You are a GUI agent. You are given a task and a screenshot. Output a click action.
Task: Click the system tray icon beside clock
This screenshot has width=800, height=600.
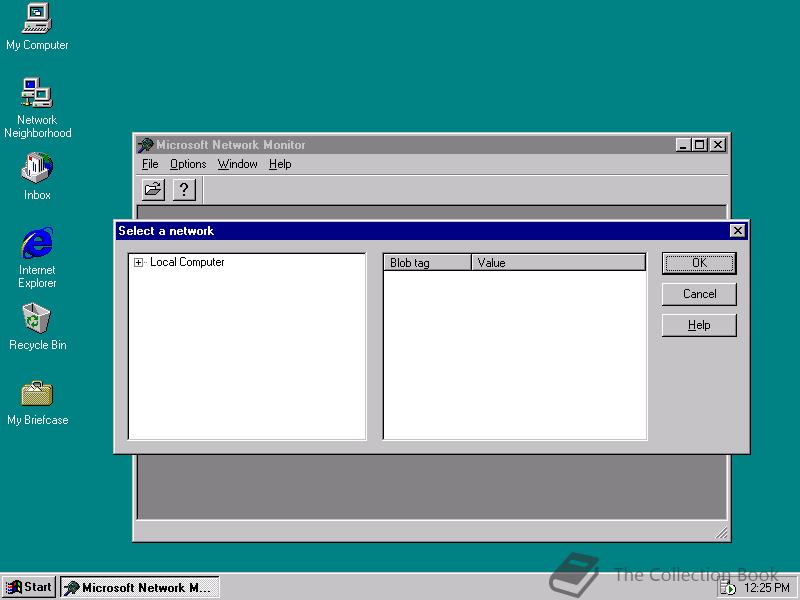[x=728, y=588]
